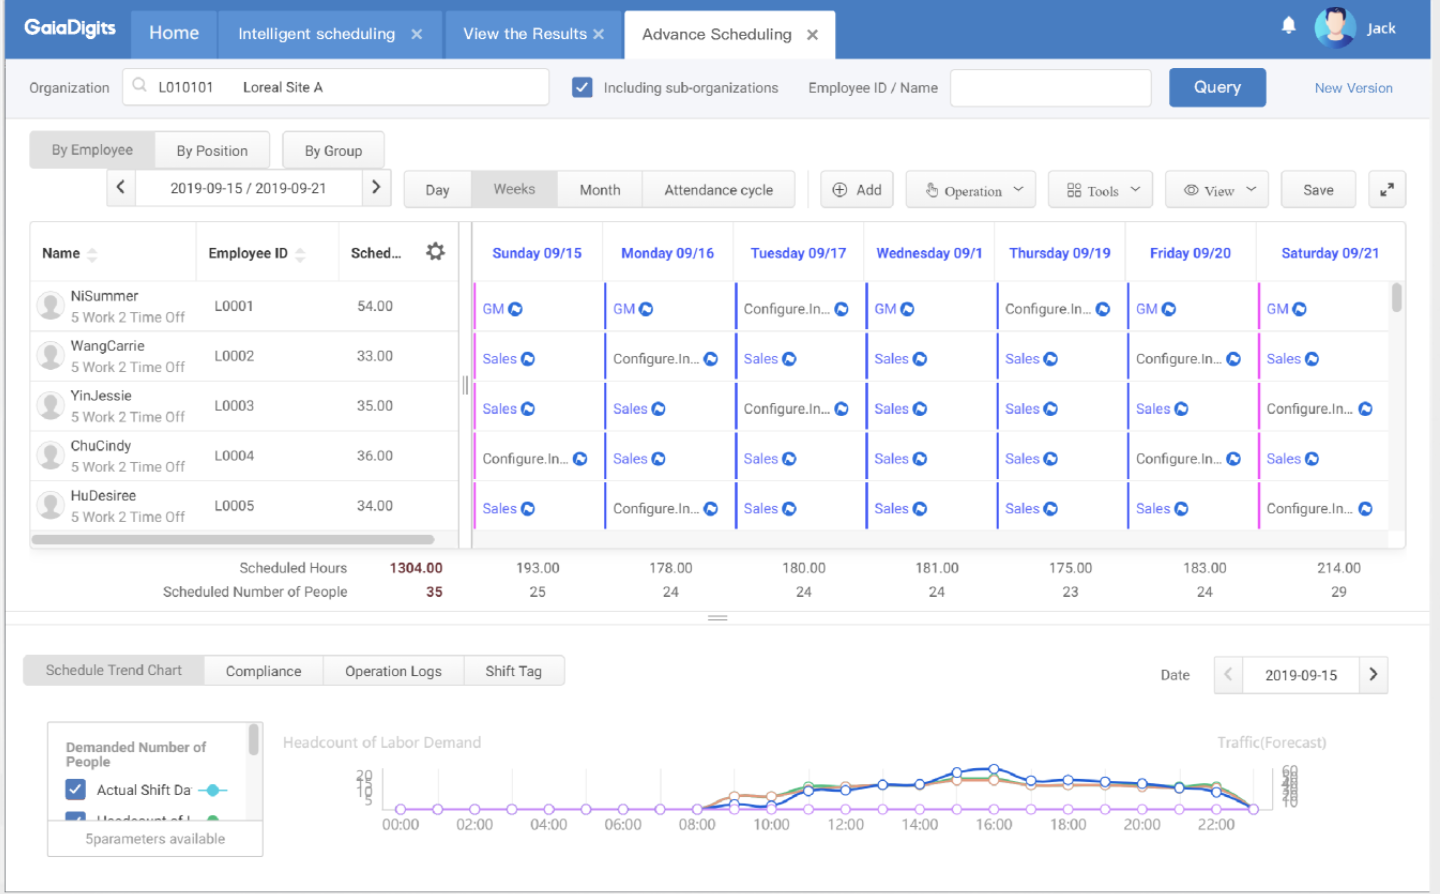
Task: Go to previous week arrow
Action: pos(121,188)
